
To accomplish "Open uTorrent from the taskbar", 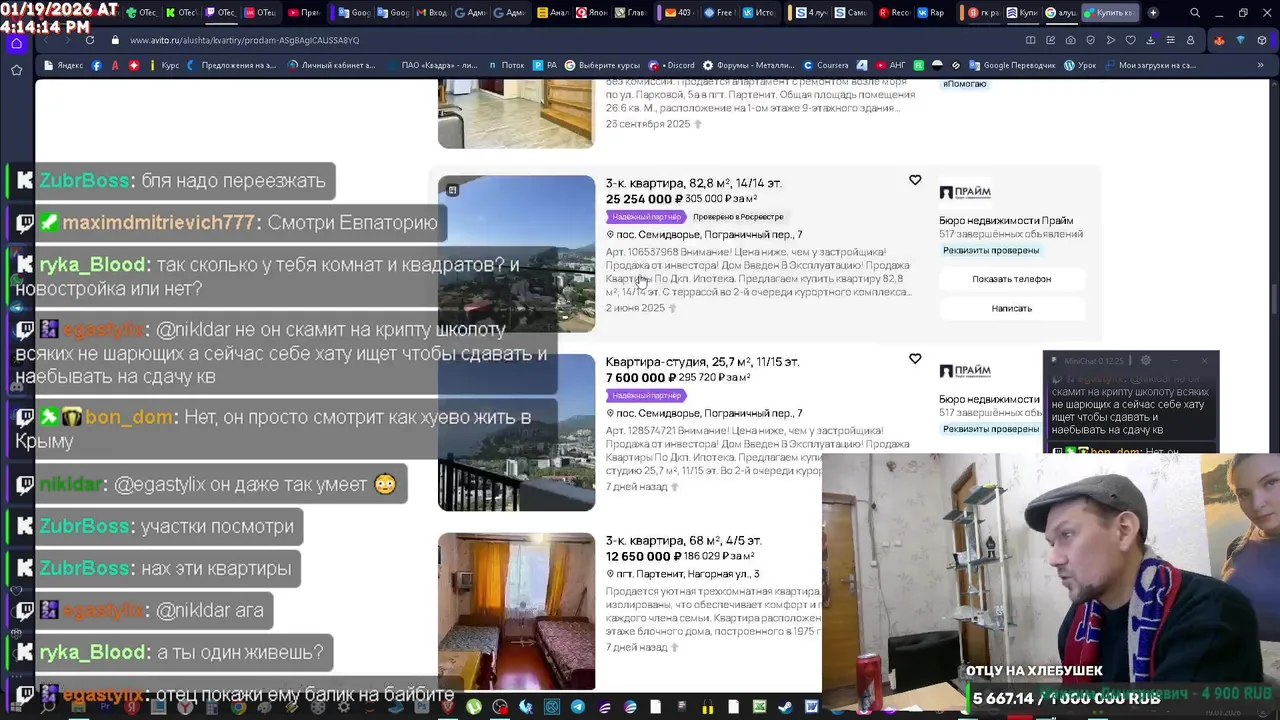I will (474, 707).
